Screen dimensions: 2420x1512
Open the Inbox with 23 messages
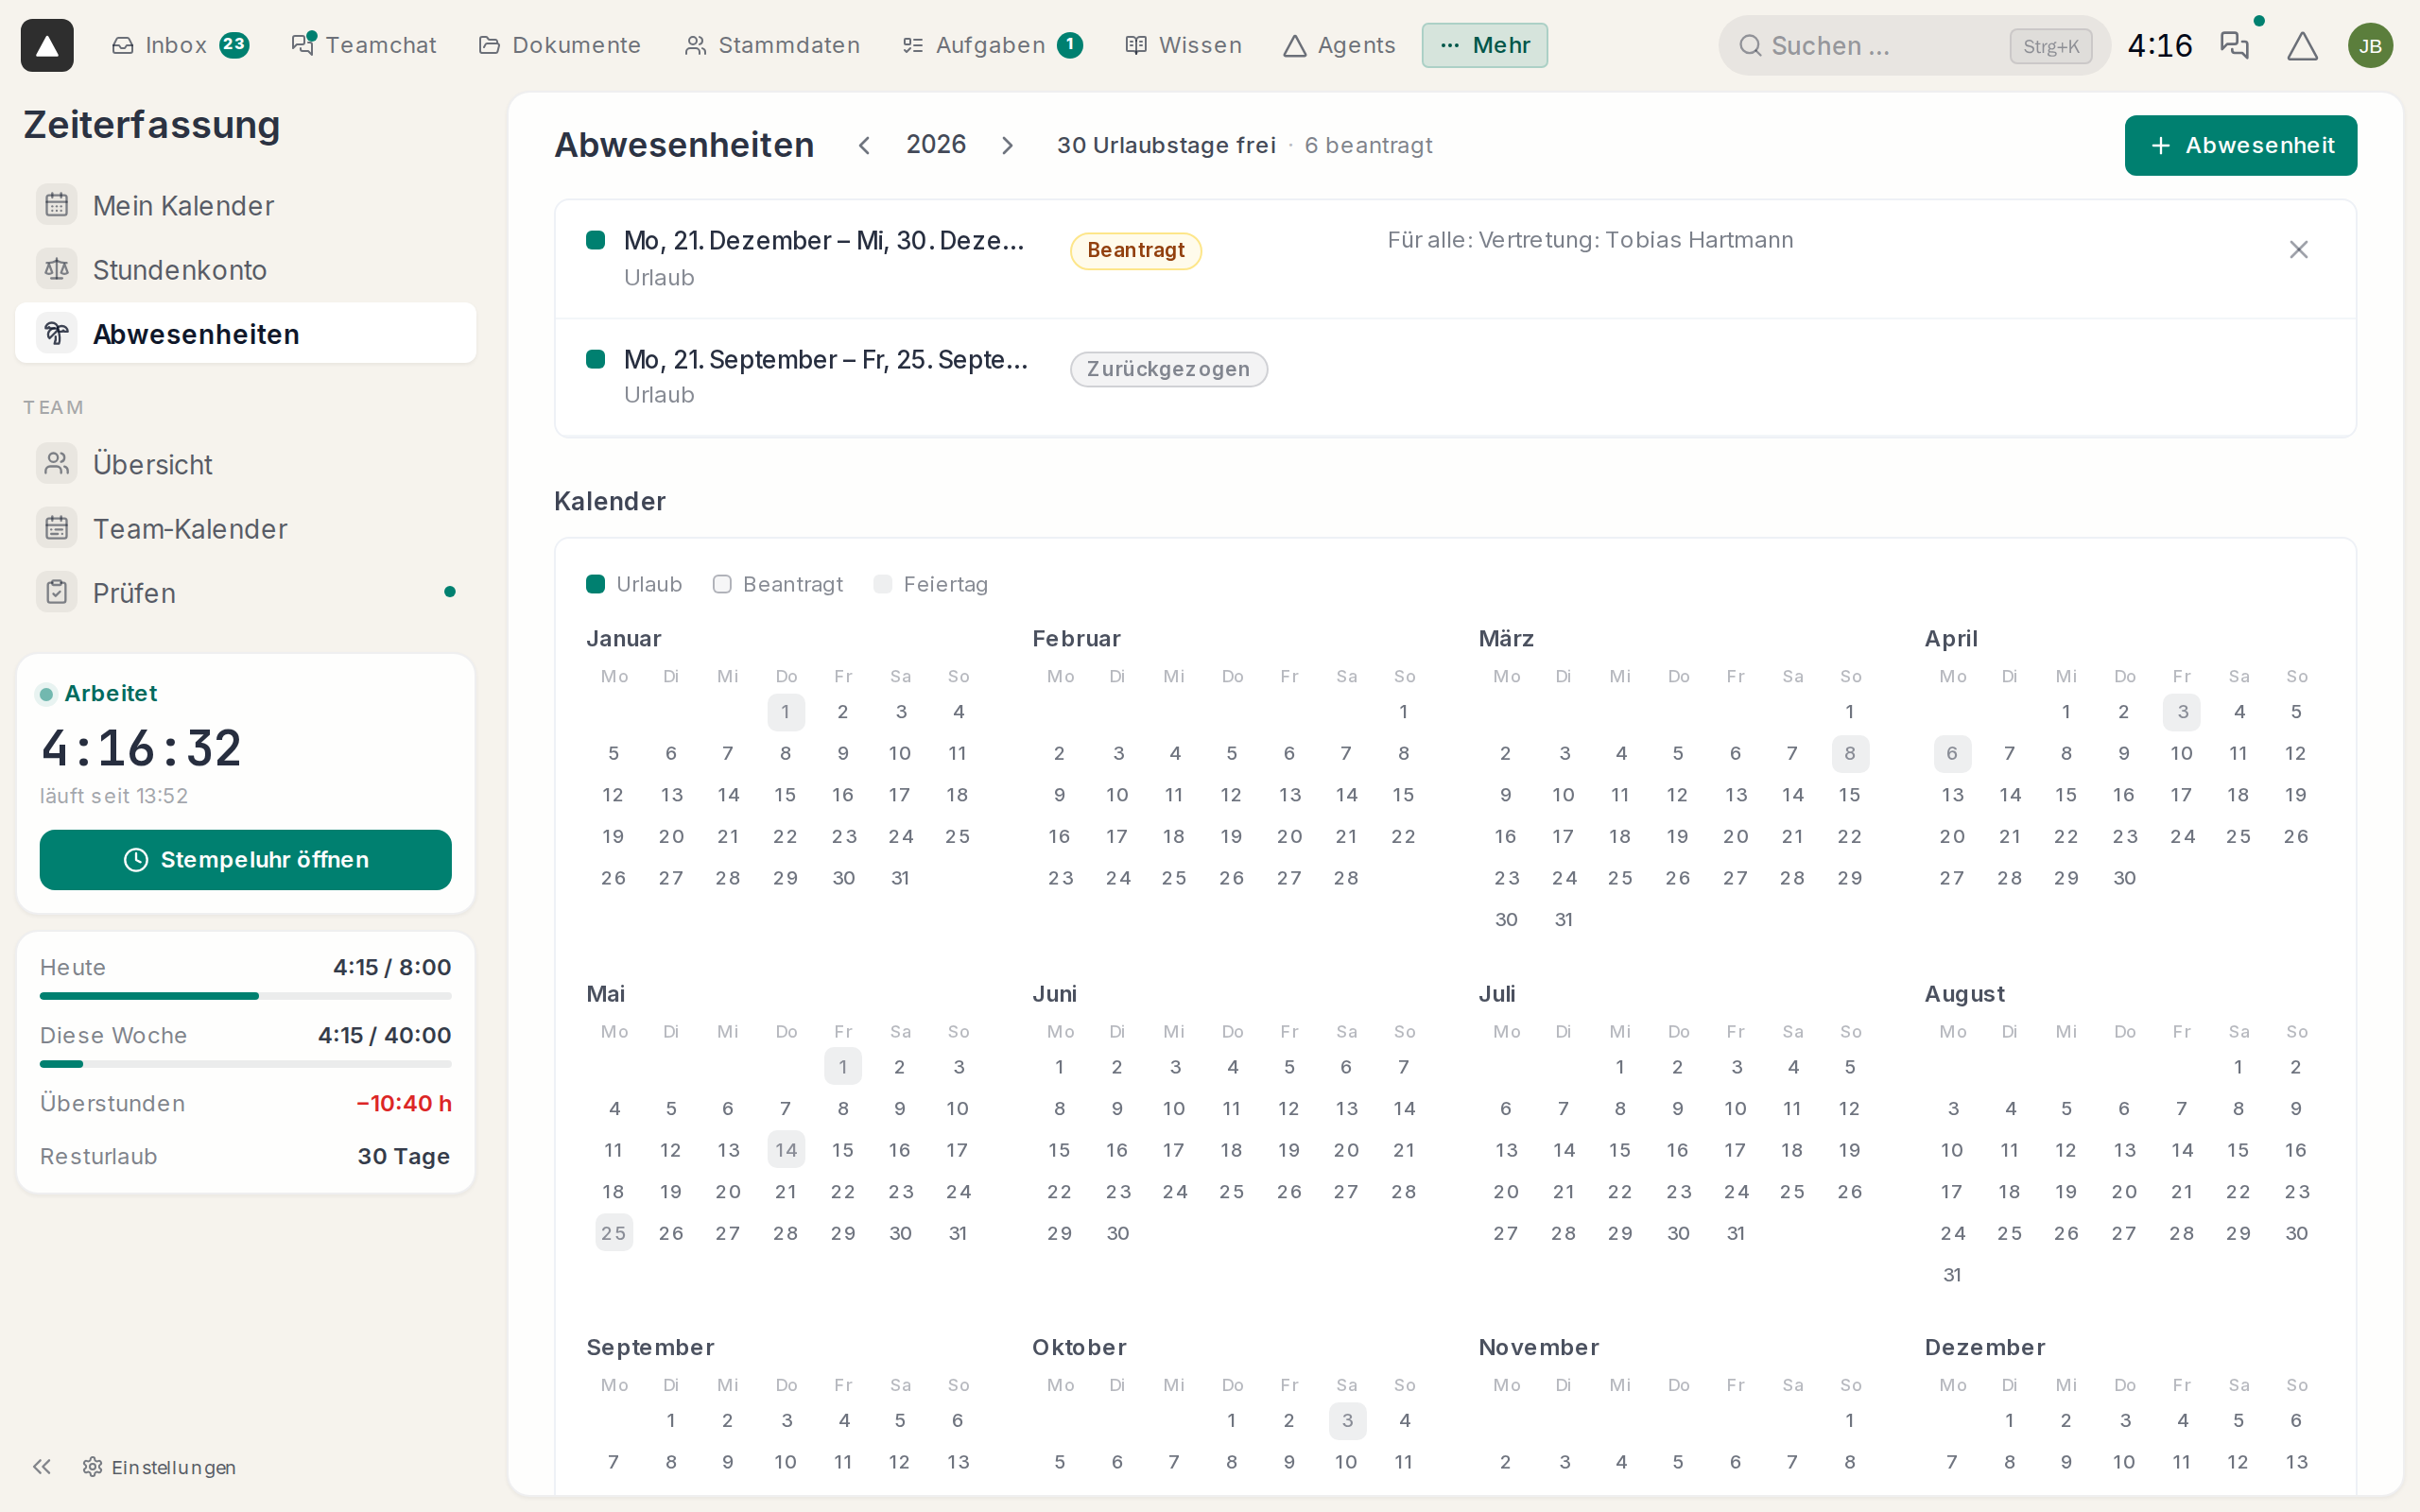tap(180, 45)
